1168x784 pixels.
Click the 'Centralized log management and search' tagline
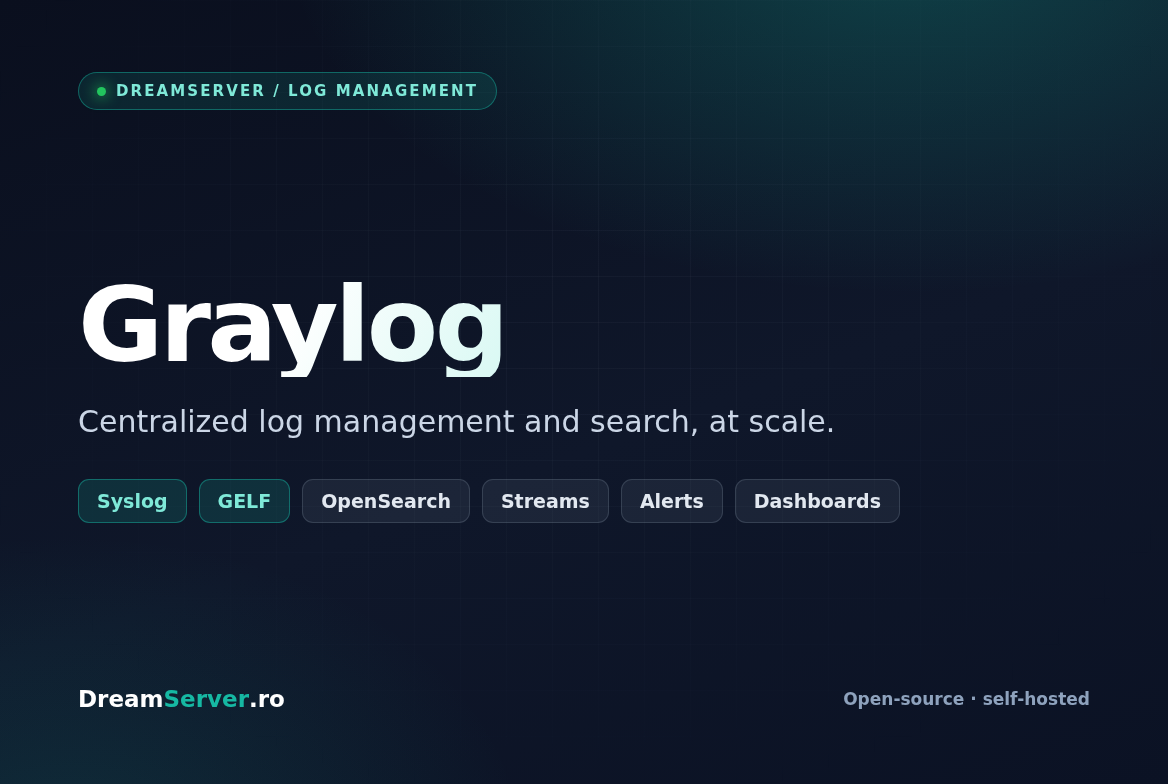click(x=456, y=422)
